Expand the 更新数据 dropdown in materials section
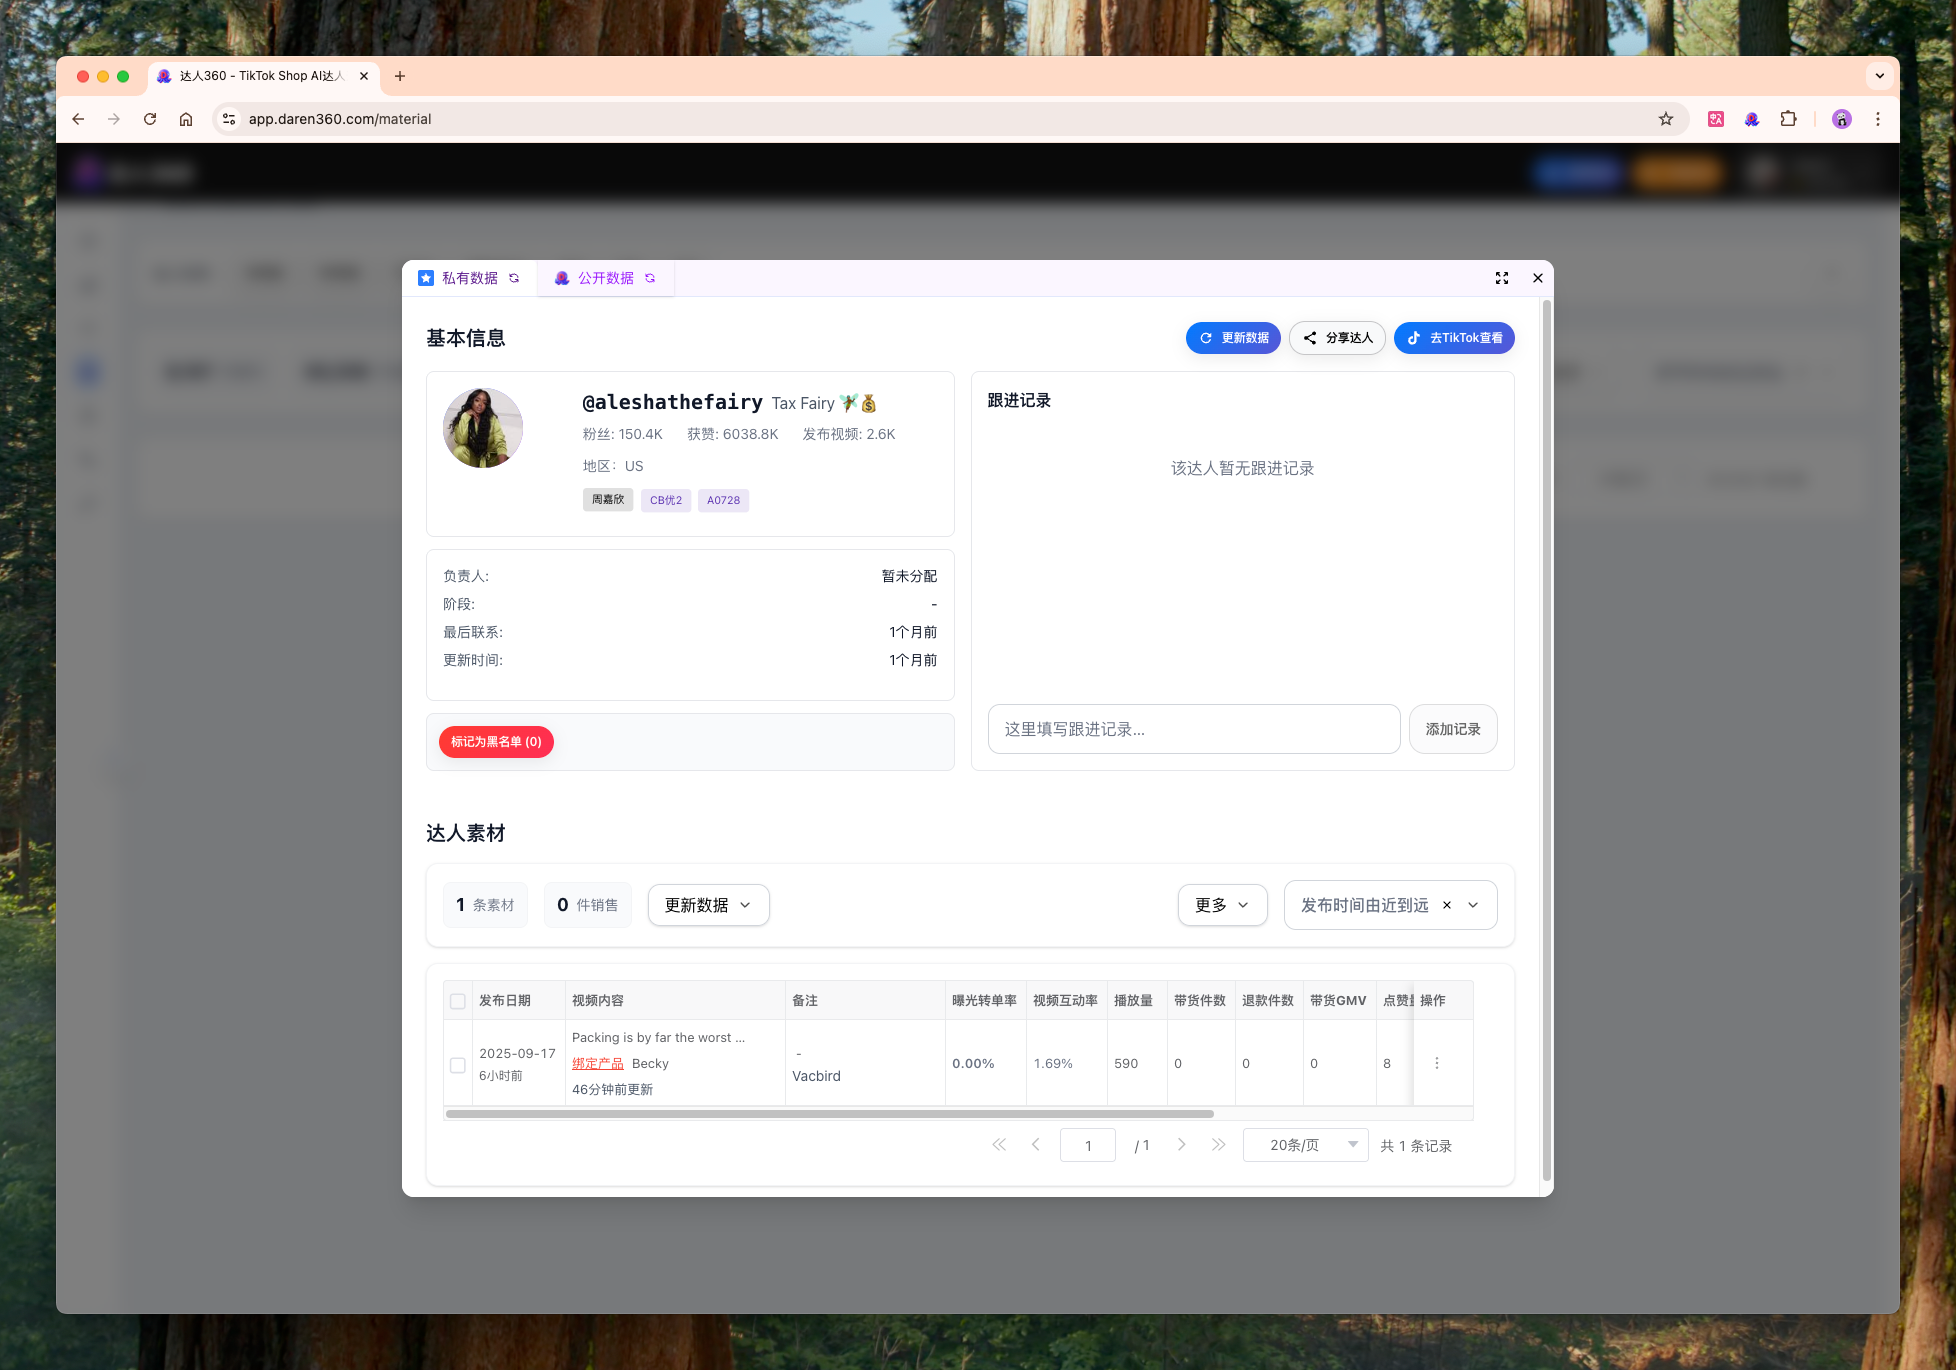The image size is (1956, 1370). pyautogui.click(x=708, y=905)
